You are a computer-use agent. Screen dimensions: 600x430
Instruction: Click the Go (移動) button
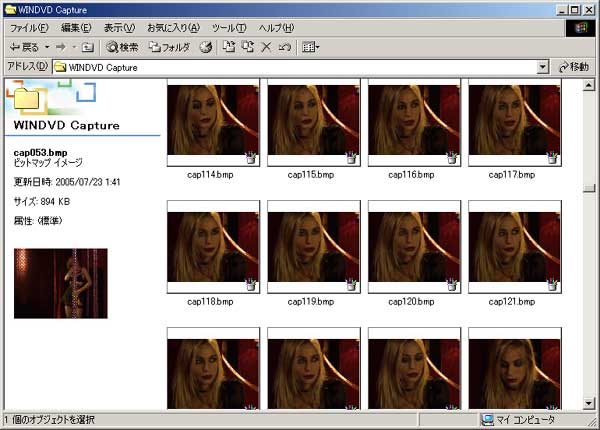(x=573, y=67)
